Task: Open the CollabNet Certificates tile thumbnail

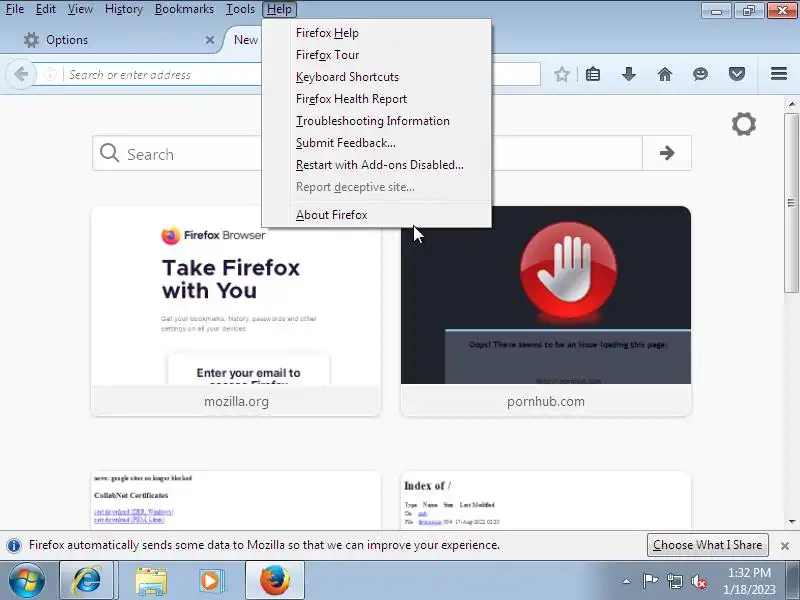Action: coord(236,501)
